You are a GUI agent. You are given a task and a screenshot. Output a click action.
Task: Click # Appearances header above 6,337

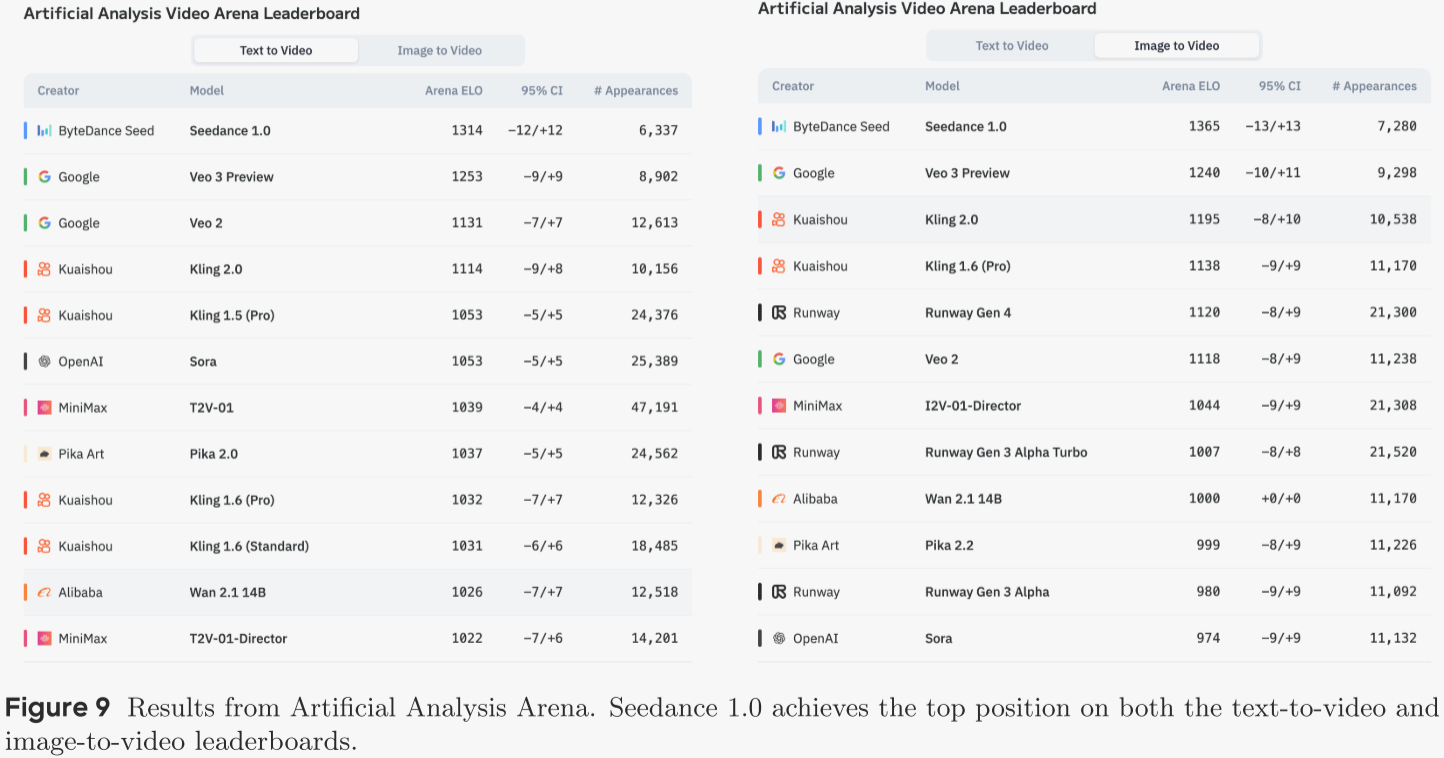pyautogui.click(x=636, y=90)
